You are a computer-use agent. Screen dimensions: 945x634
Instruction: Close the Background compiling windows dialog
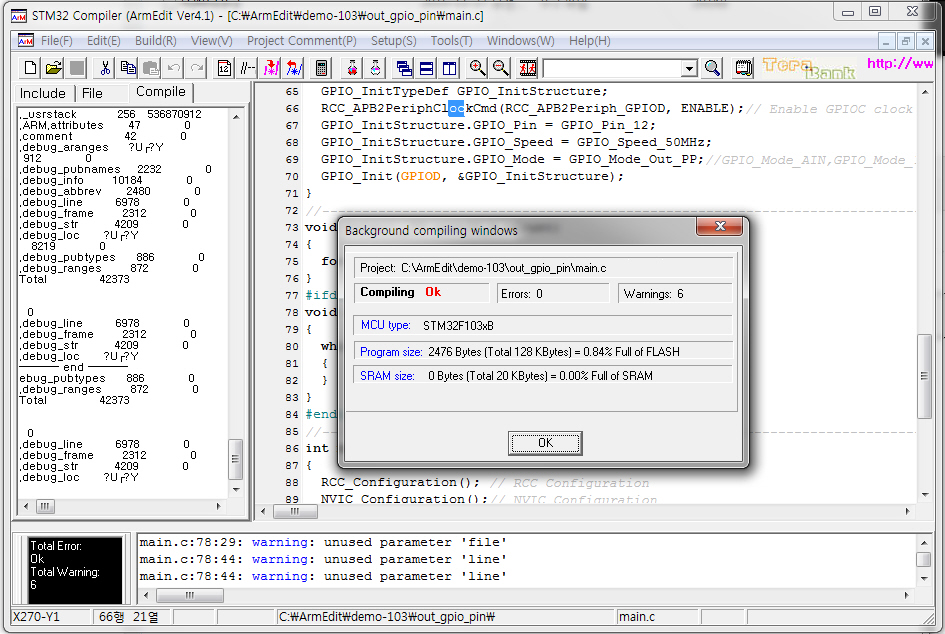pyautogui.click(x=718, y=228)
